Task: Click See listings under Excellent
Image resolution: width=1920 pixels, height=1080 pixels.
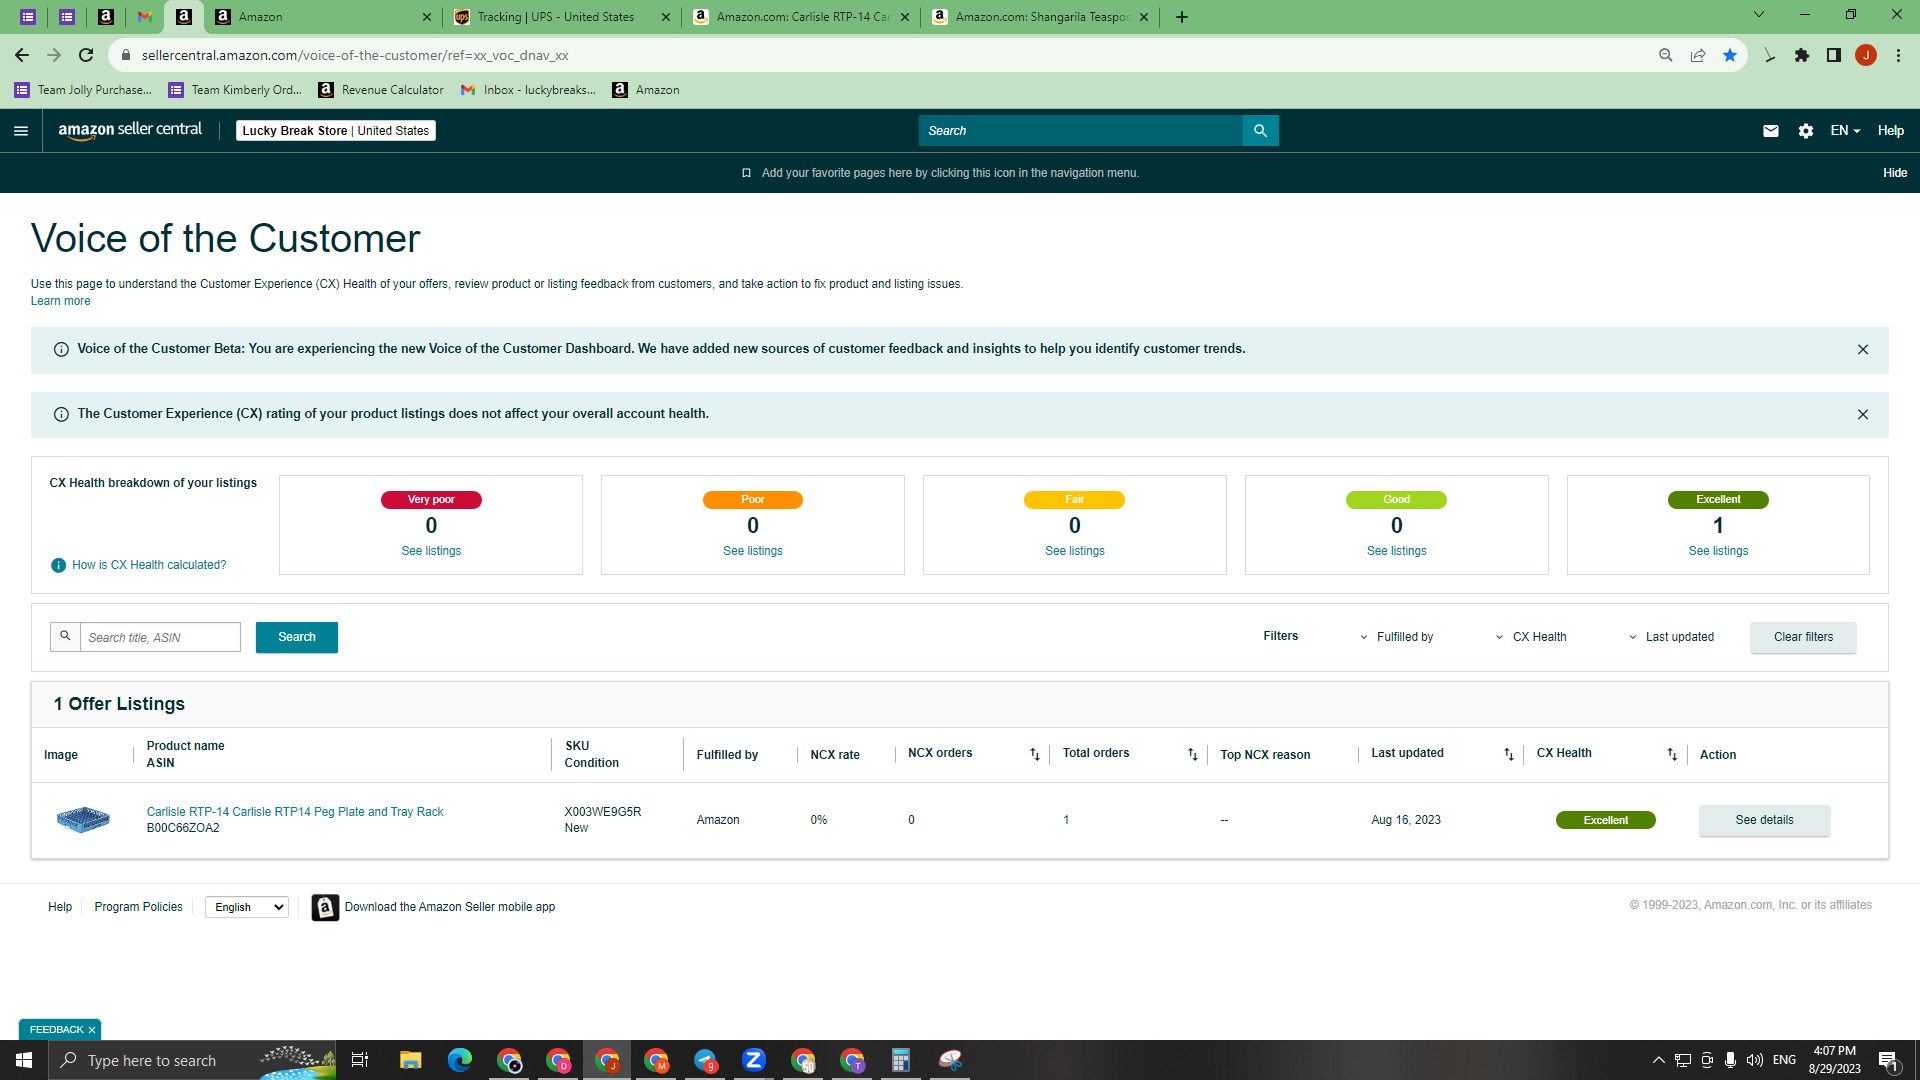Action: pos(1718,552)
